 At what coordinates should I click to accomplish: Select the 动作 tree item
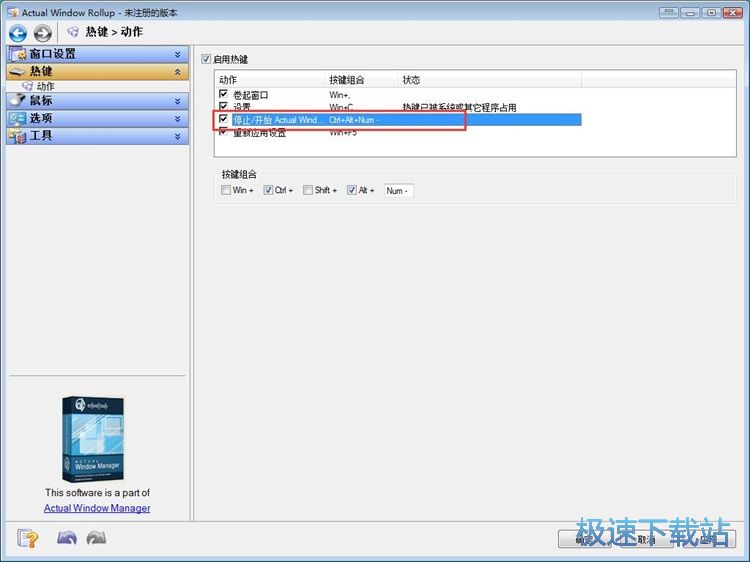click(x=45, y=86)
